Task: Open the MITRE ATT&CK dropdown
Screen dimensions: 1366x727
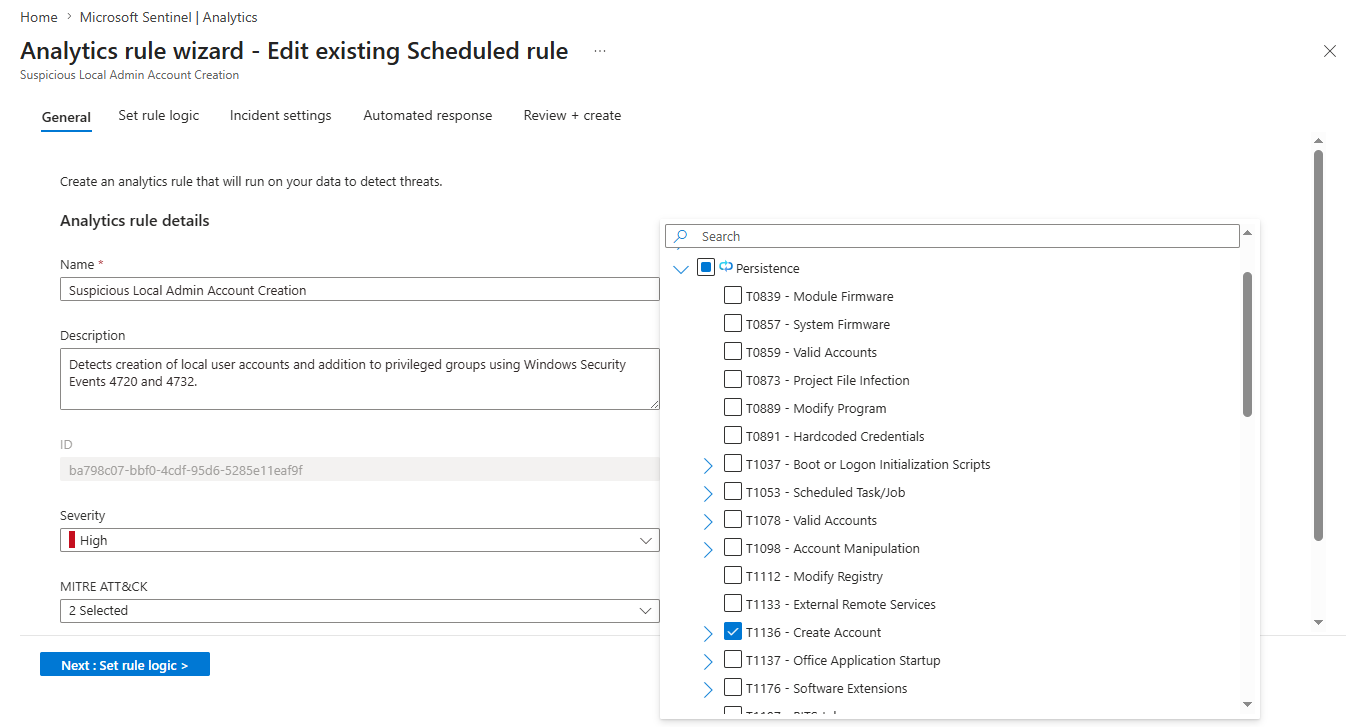Action: point(360,610)
